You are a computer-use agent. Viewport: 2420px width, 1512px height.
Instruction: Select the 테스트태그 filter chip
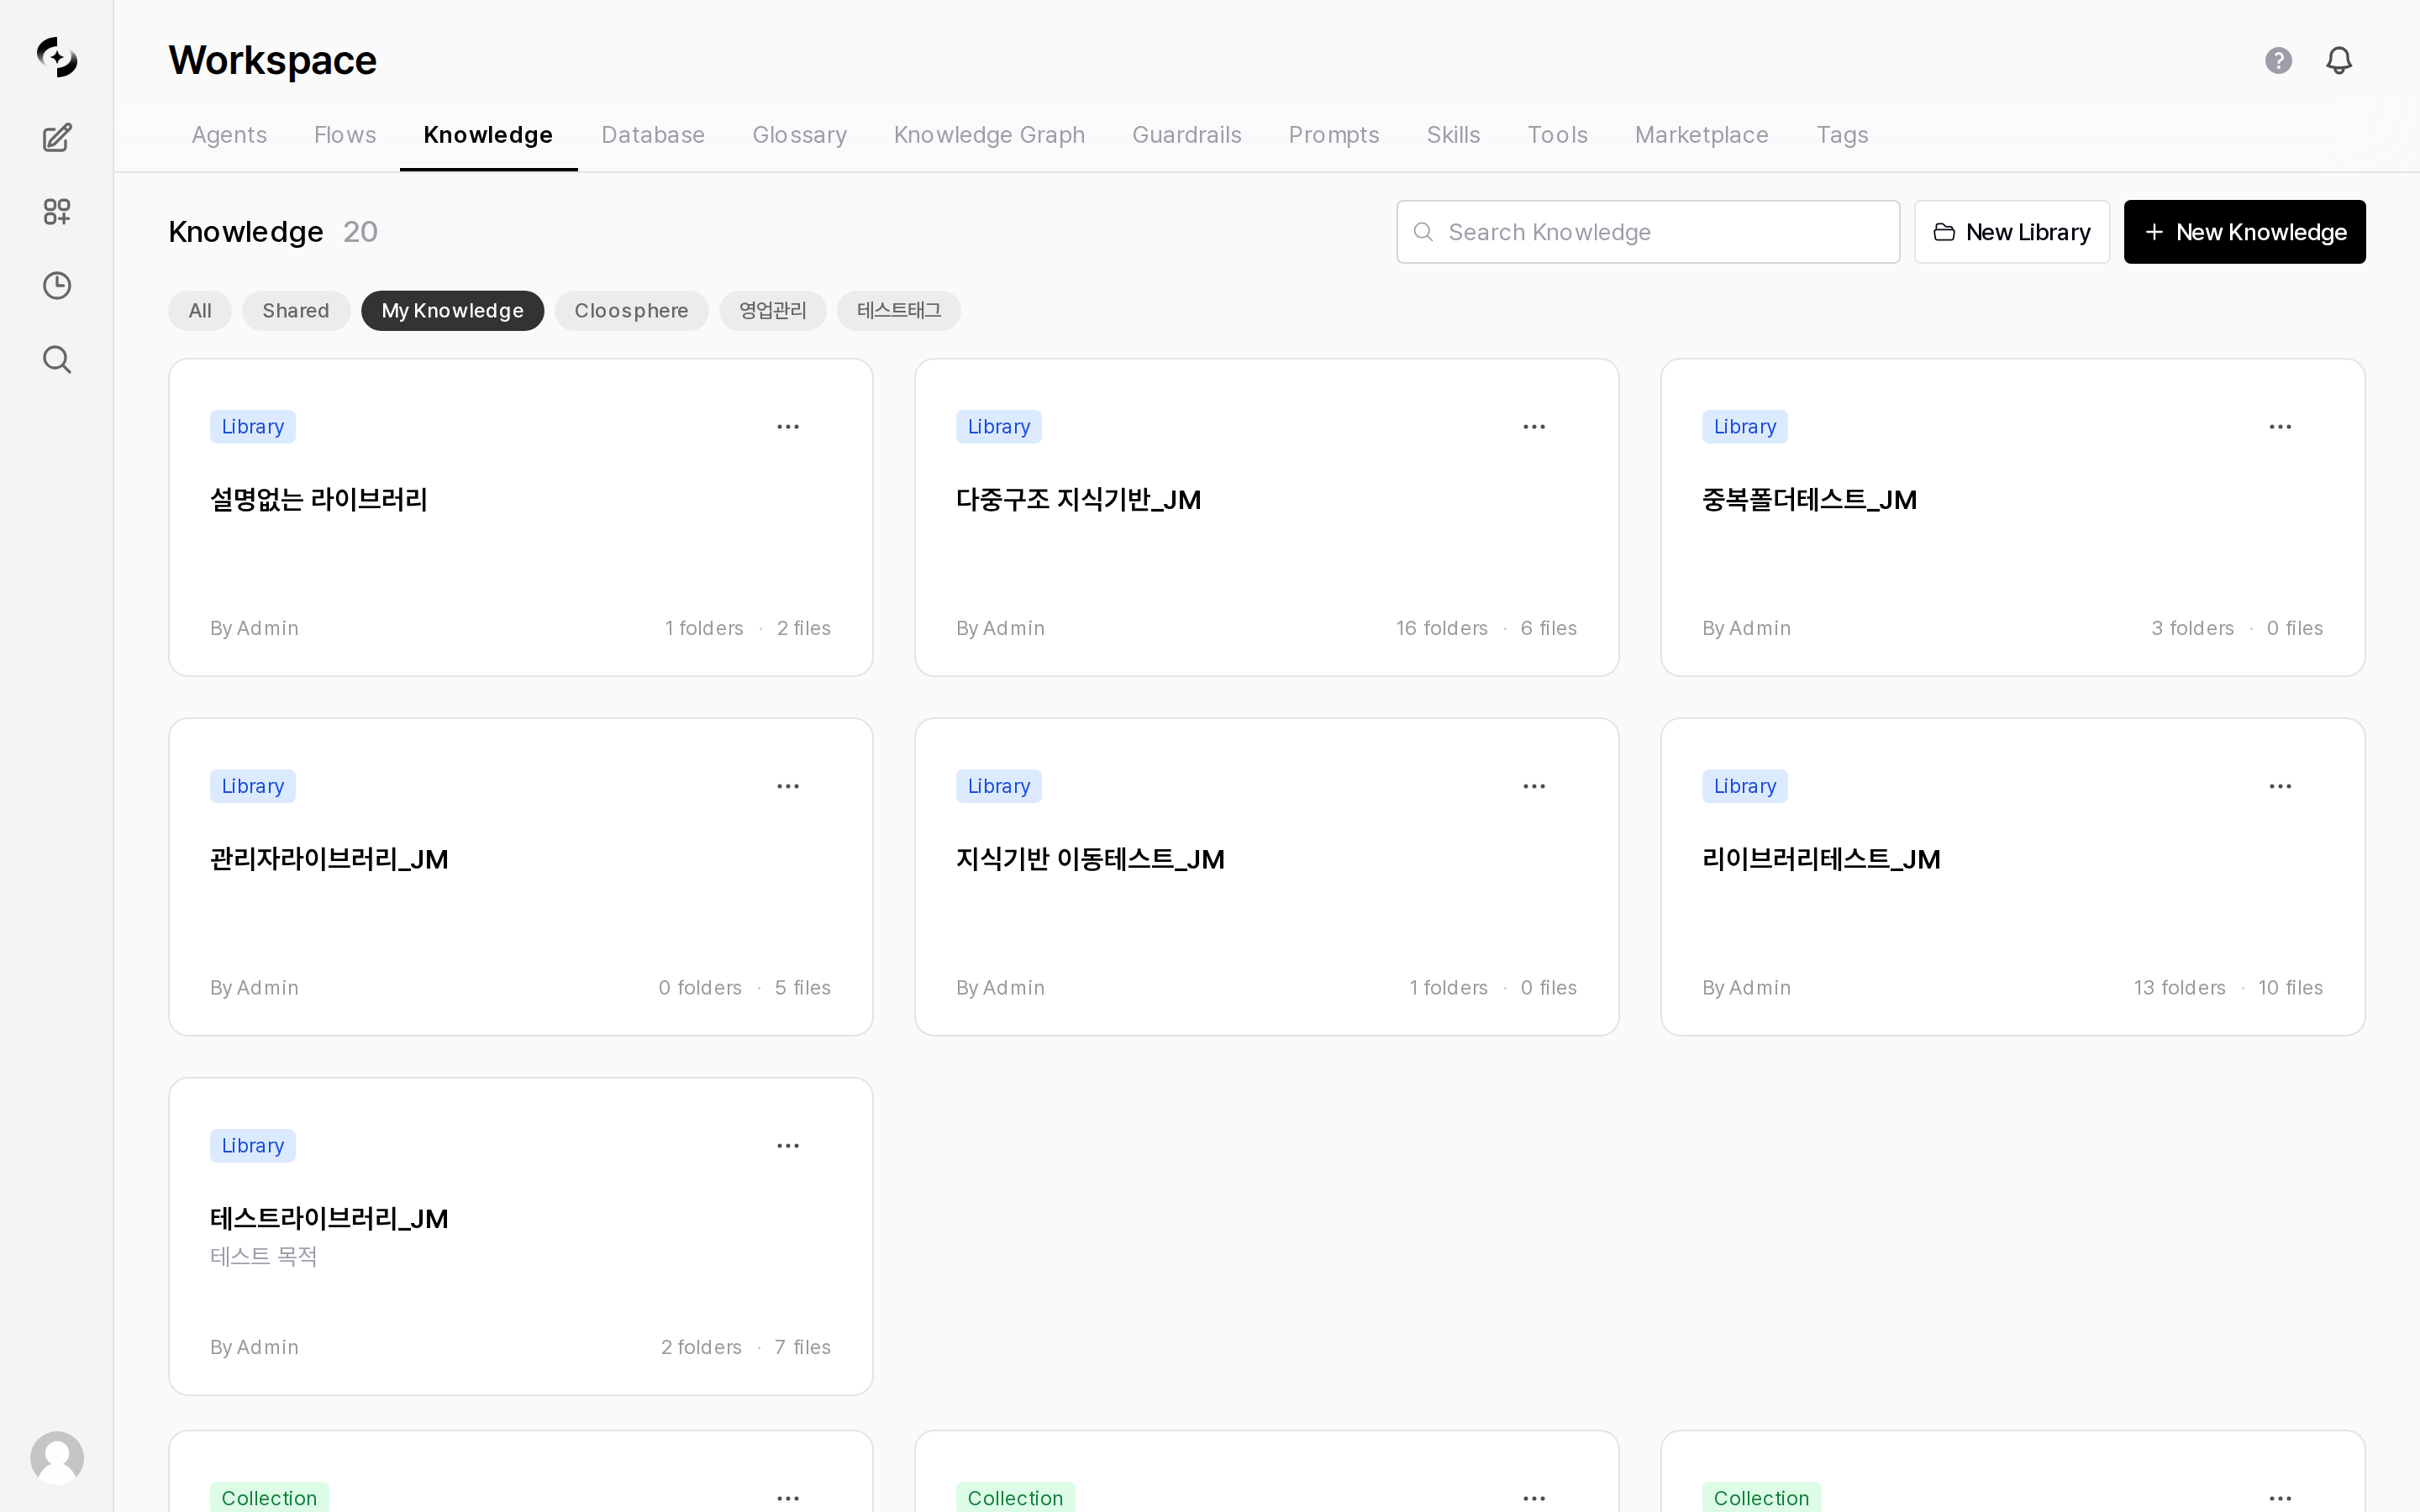pyautogui.click(x=899, y=311)
